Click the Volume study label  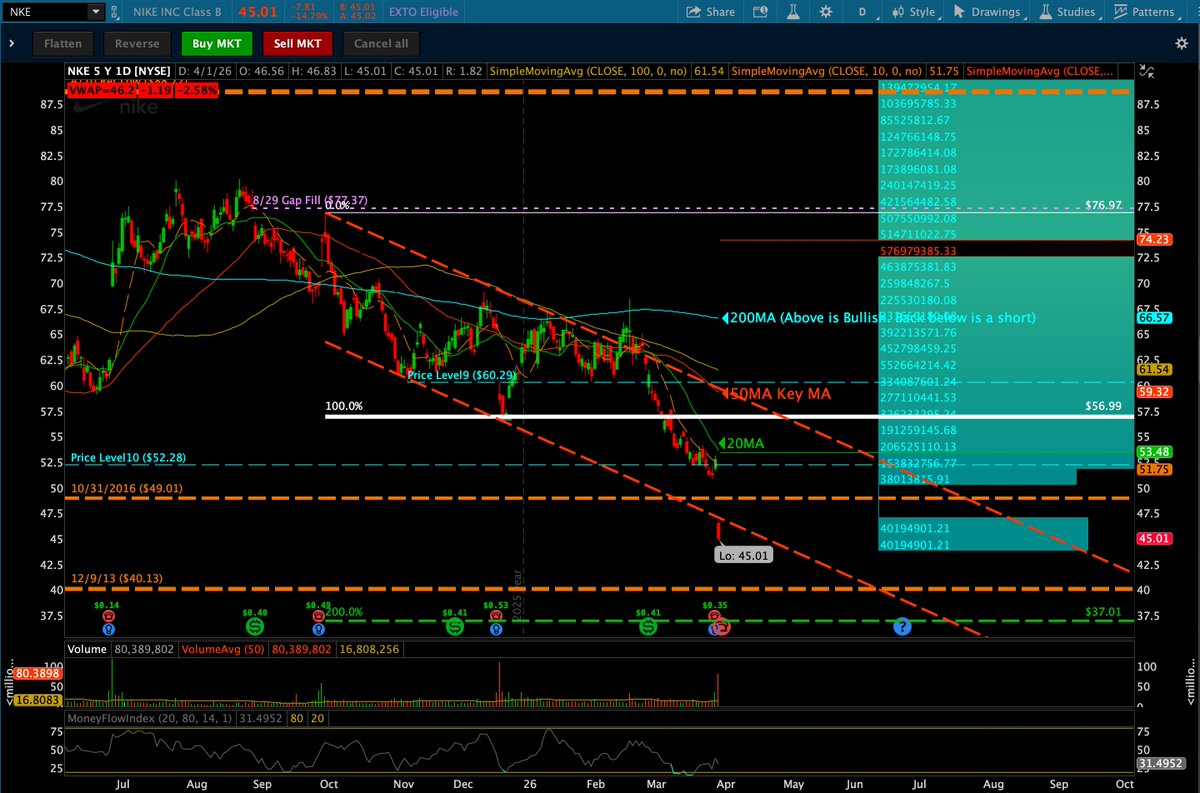point(86,650)
